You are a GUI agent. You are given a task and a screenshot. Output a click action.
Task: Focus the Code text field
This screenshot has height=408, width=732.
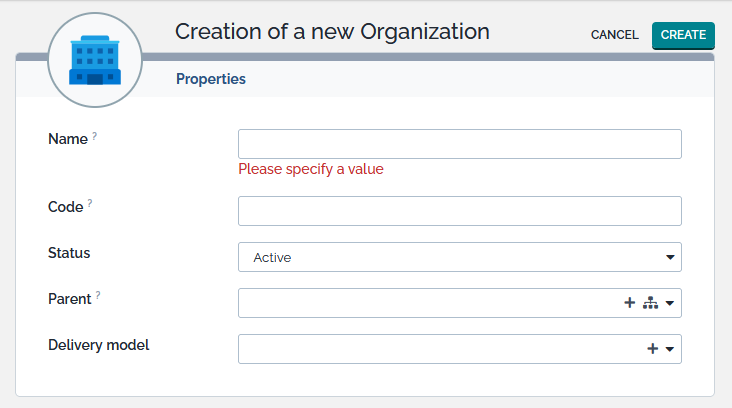point(459,211)
